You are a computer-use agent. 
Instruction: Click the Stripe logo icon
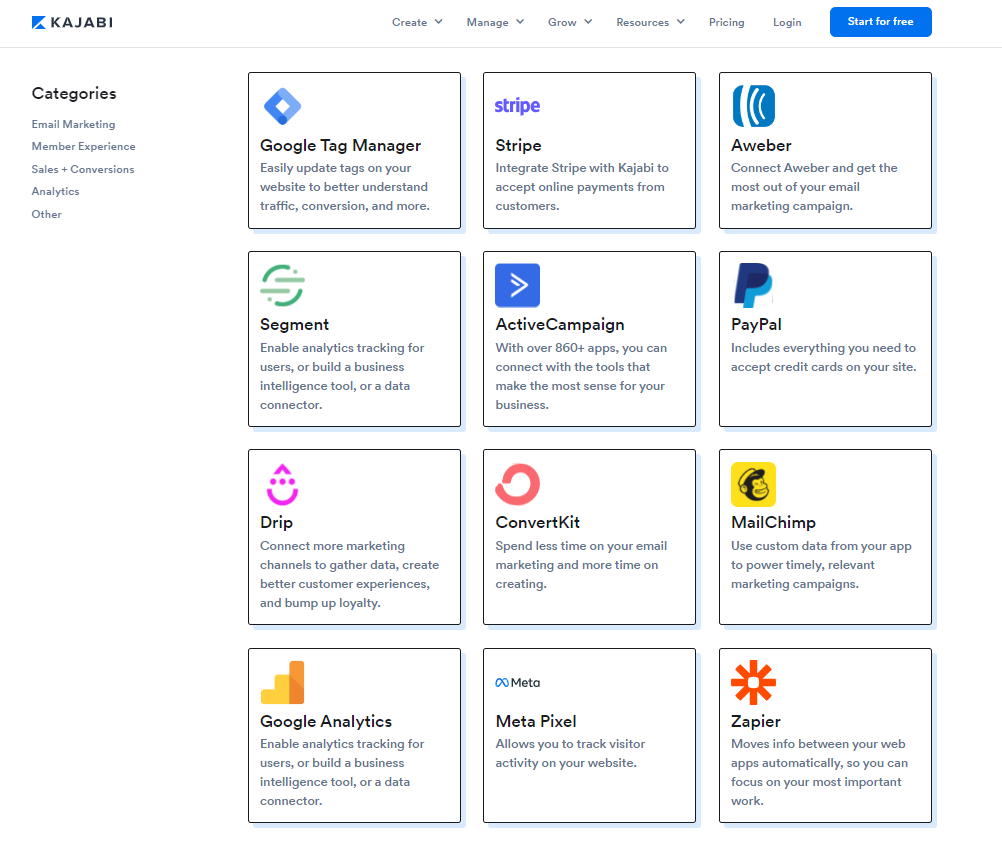tap(517, 105)
